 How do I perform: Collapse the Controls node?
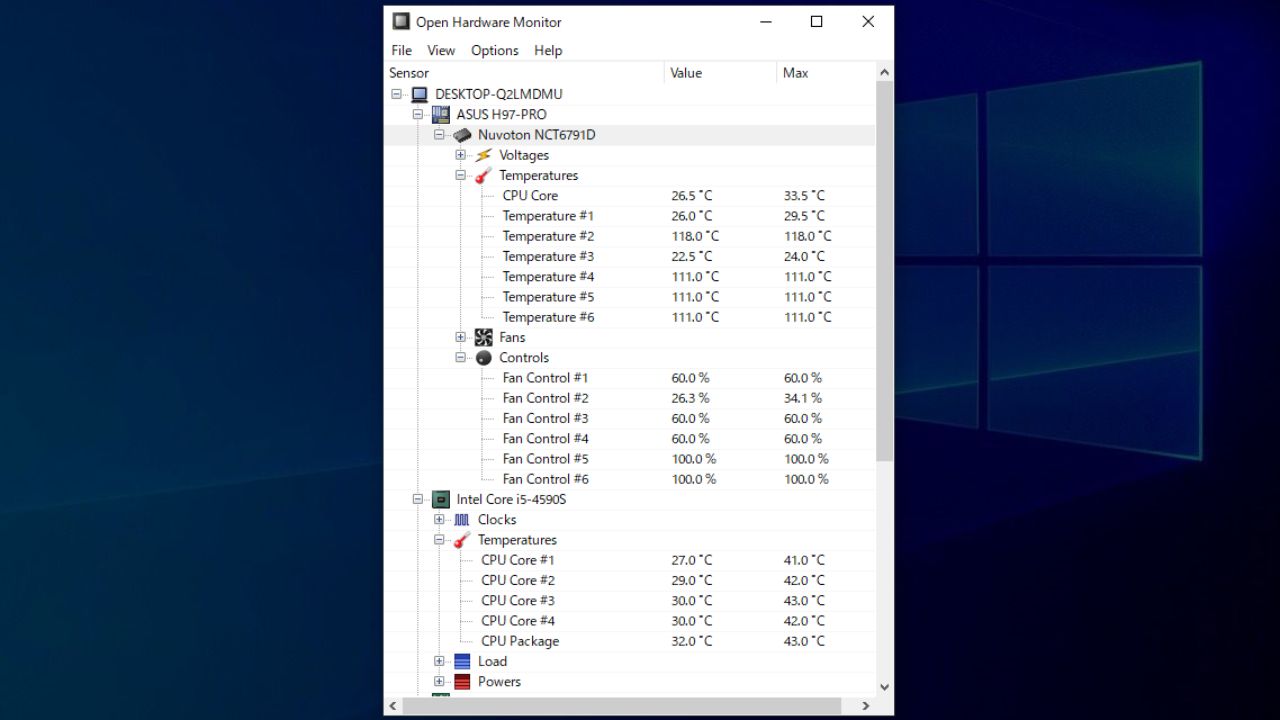coord(461,358)
